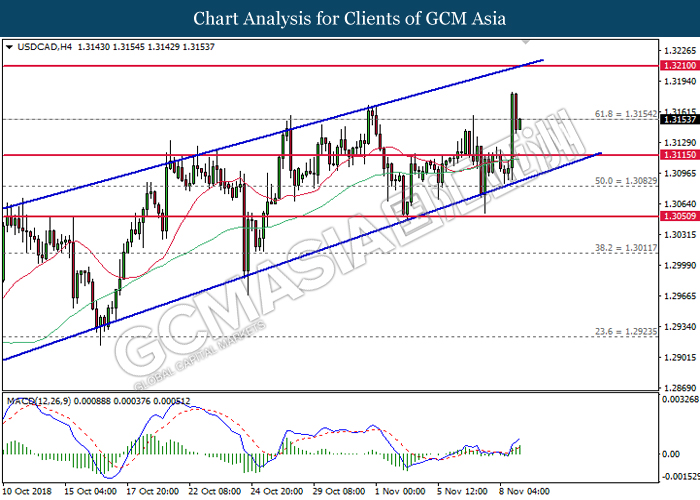Click the 1.31150 red price label
Viewport: 700px width, 500px height.
click(x=679, y=155)
